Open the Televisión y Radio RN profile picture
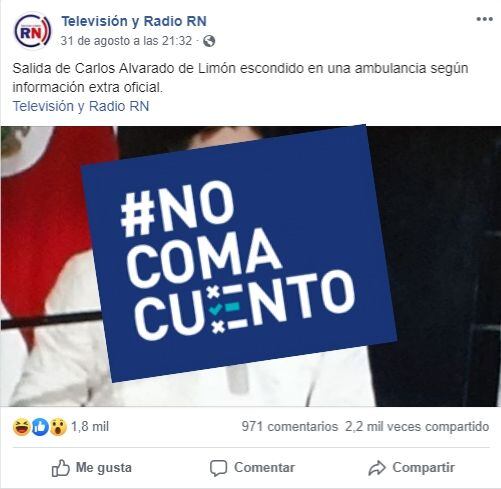 [x=32, y=31]
